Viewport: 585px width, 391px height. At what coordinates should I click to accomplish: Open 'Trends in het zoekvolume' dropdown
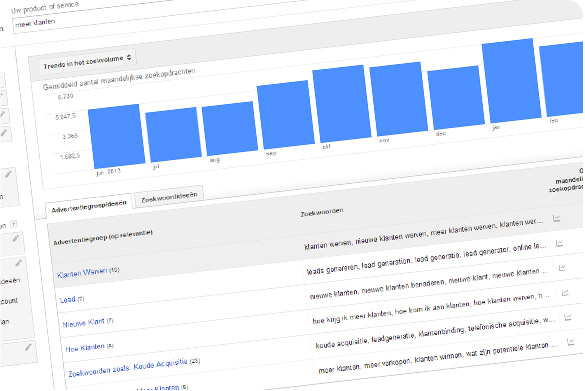coord(87,62)
